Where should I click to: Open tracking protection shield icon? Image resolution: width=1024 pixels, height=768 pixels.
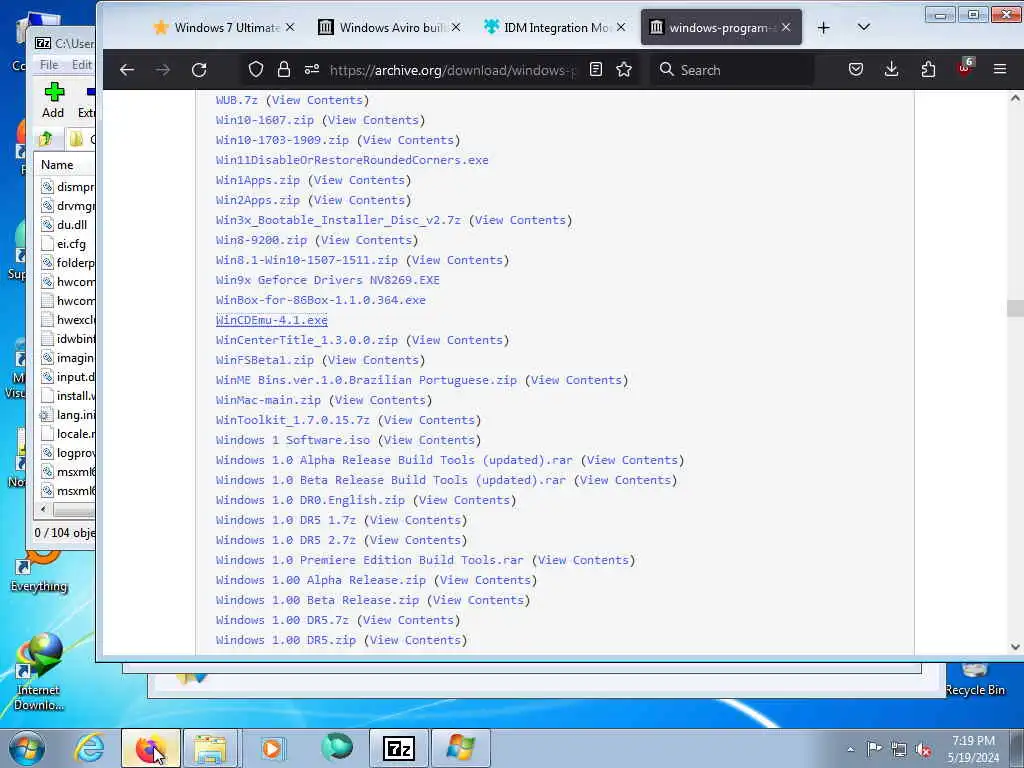pos(256,69)
